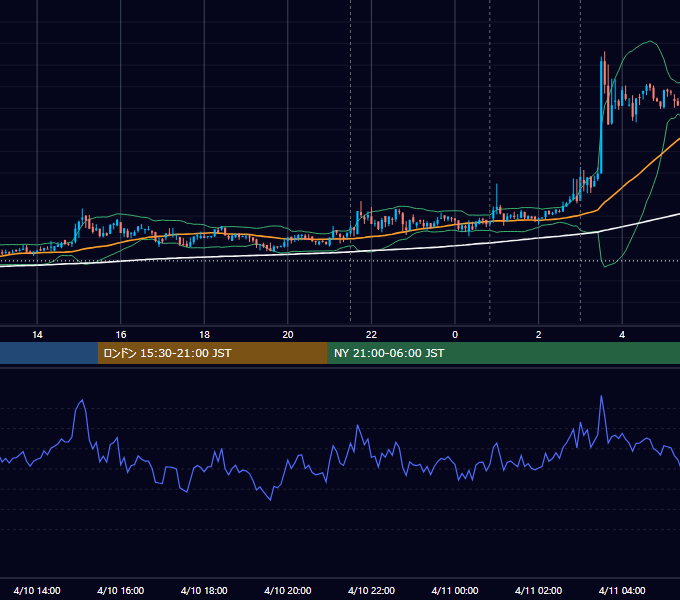Click the 4/10 18:00 date label
Image resolution: width=680 pixels, height=600 pixels.
204,590
